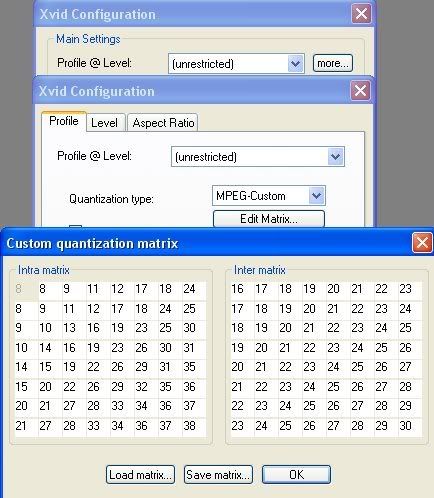Screen dimensions: 434x498
Task: Click the Save matrix button
Action: click(x=218, y=474)
